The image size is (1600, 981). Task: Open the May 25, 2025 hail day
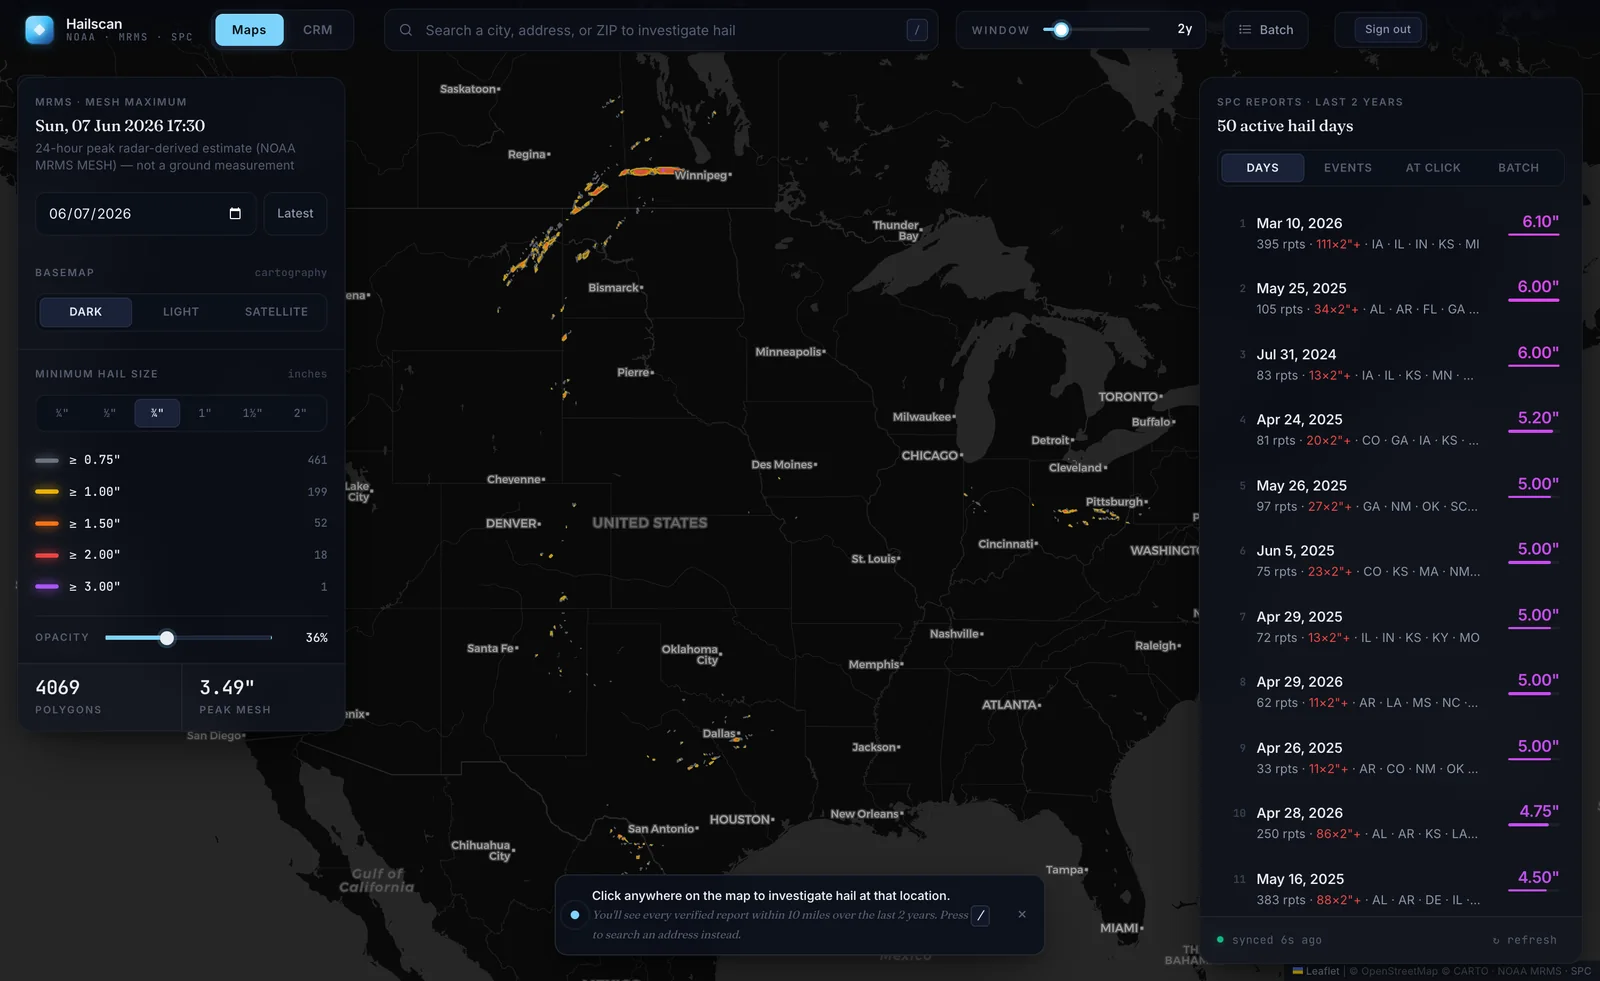(1391, 298)
